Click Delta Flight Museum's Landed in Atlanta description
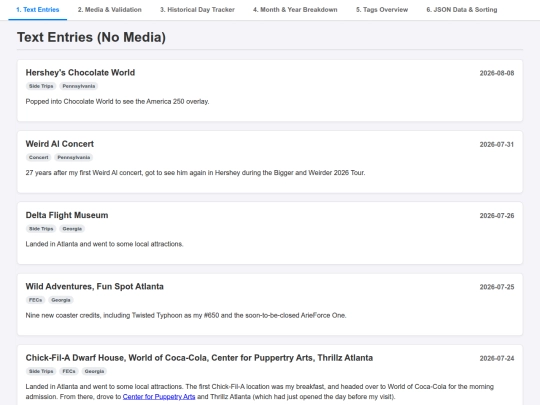Viewport: 540px width, 405px height. pyautogui.click(x=104, y=244)
